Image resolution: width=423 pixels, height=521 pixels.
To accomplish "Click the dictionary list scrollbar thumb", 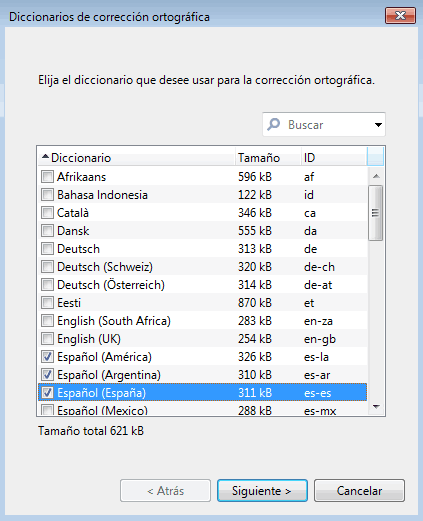I will pyautogui.click(x=376, y=213).
